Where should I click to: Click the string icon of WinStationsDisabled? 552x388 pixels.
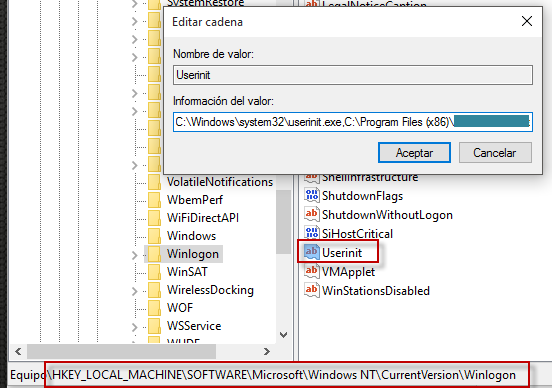[x=312, y=290]
